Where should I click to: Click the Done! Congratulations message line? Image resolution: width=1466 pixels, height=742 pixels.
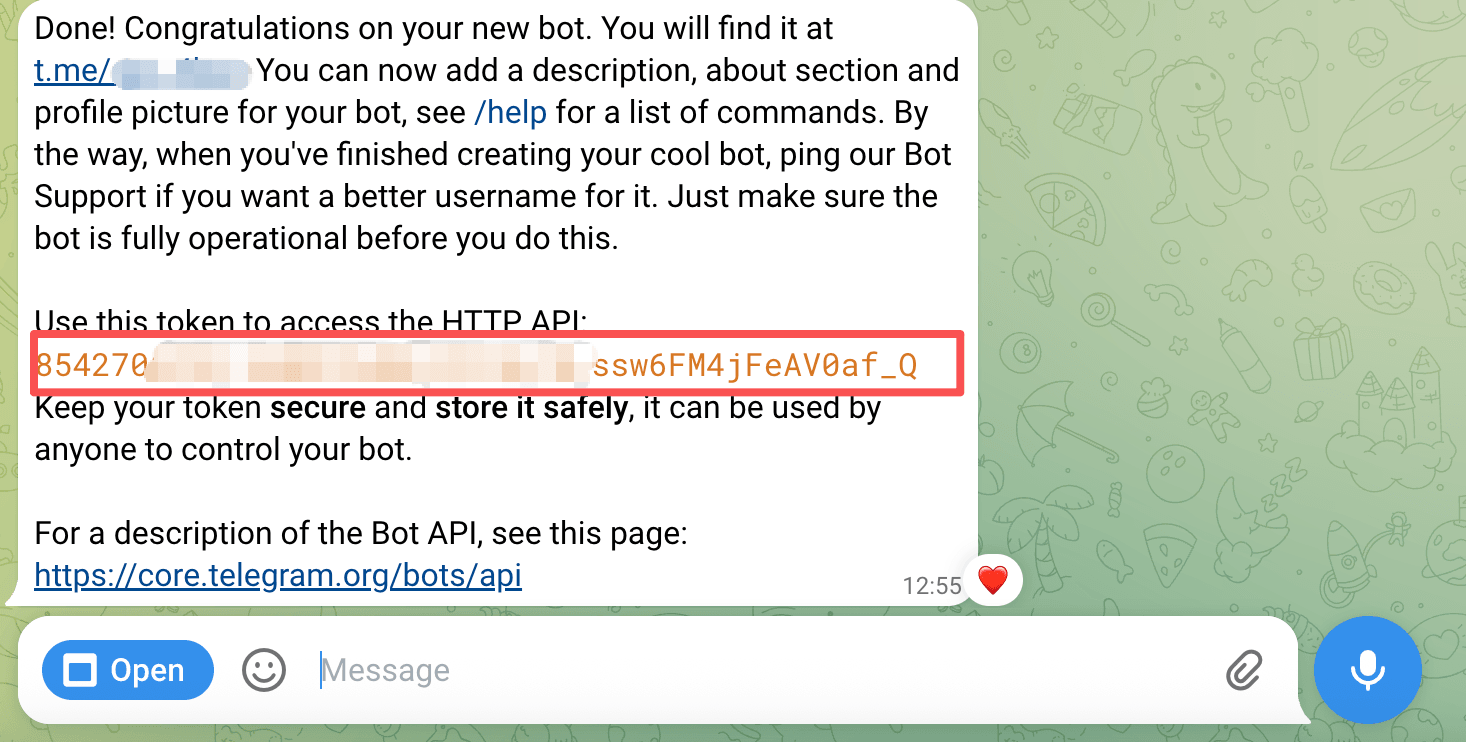434,29
